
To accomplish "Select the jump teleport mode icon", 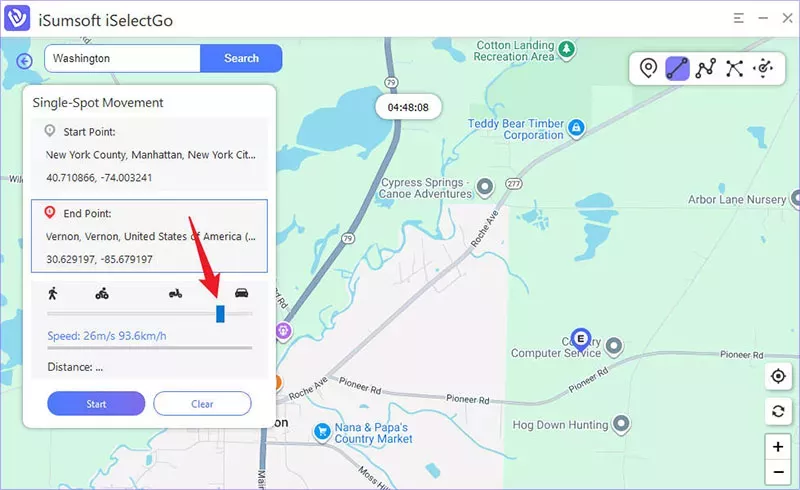I will tap(734, 68).
